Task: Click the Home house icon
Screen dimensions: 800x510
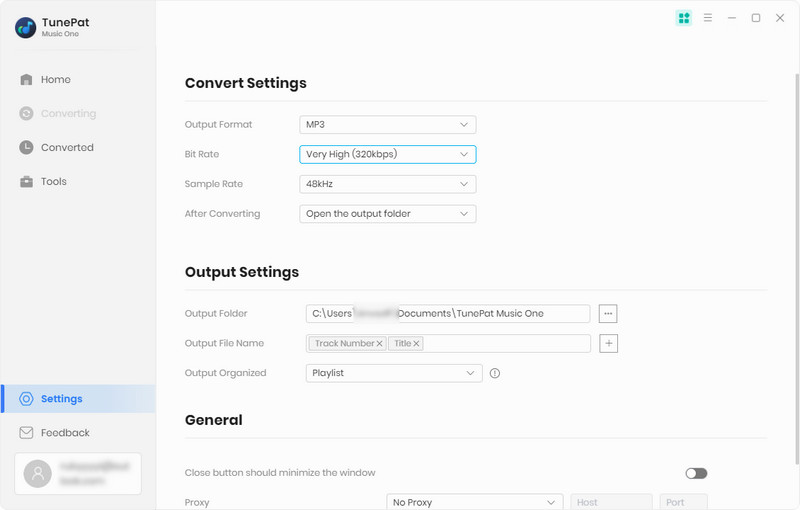Action: 26,80
